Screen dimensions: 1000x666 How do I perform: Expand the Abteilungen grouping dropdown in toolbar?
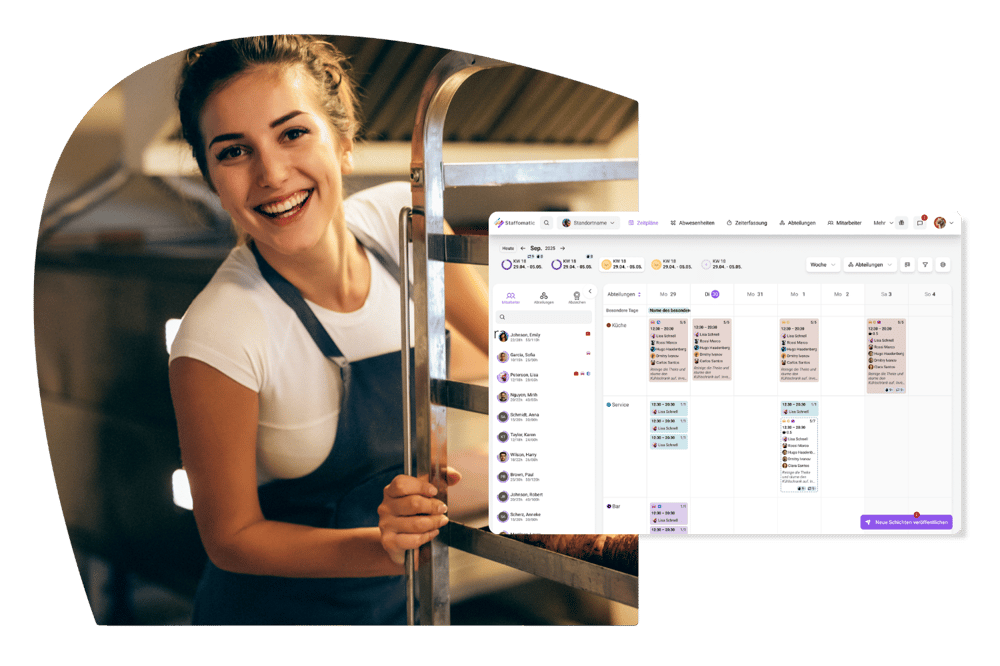pos(870,265)
